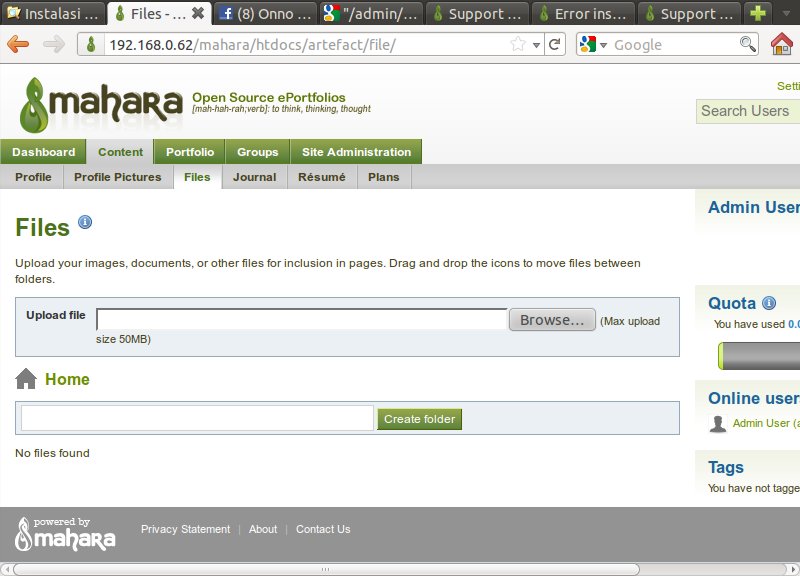Image resolution: width=800 pixels, height=576 pixels.
Task: Click the scrollbar left arrow
Action: point(6,569)
